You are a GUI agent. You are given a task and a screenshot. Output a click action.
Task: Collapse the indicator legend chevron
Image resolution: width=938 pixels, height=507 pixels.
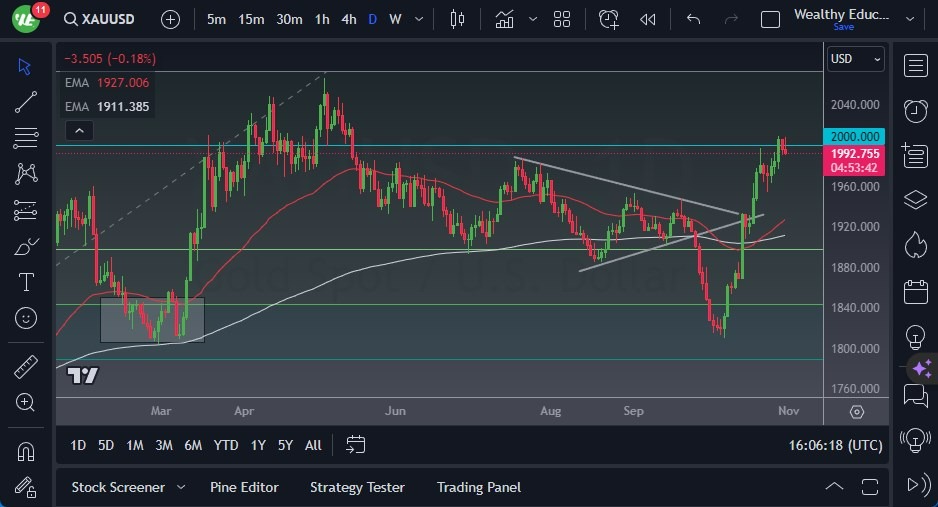(x=79, y=130)
